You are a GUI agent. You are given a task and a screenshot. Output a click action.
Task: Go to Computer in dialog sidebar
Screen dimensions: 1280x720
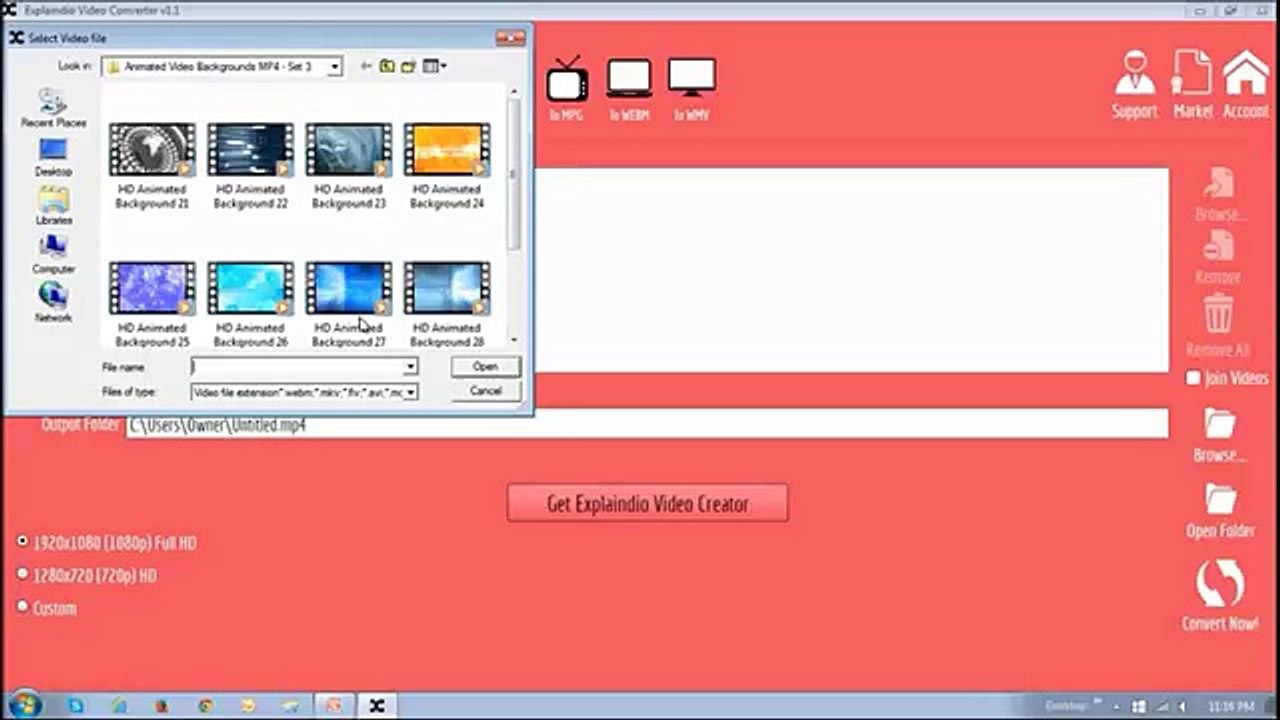point(53,255)
